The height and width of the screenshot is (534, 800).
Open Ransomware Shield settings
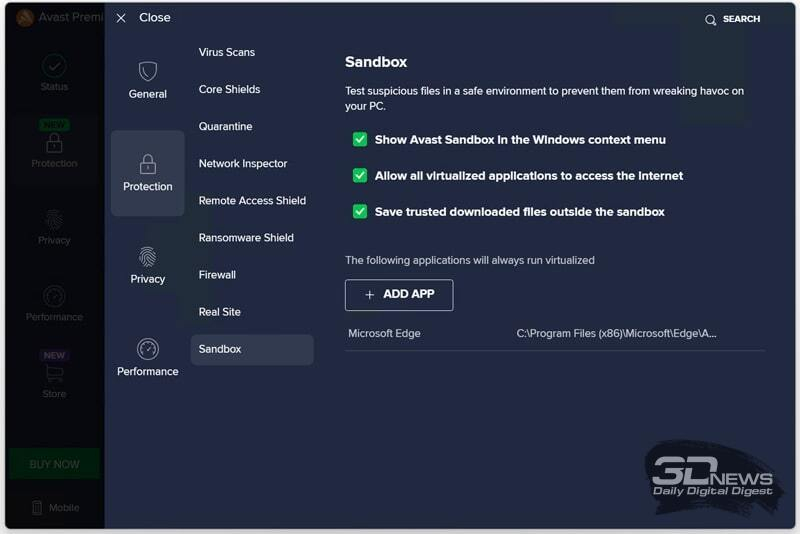click(246, 238)
